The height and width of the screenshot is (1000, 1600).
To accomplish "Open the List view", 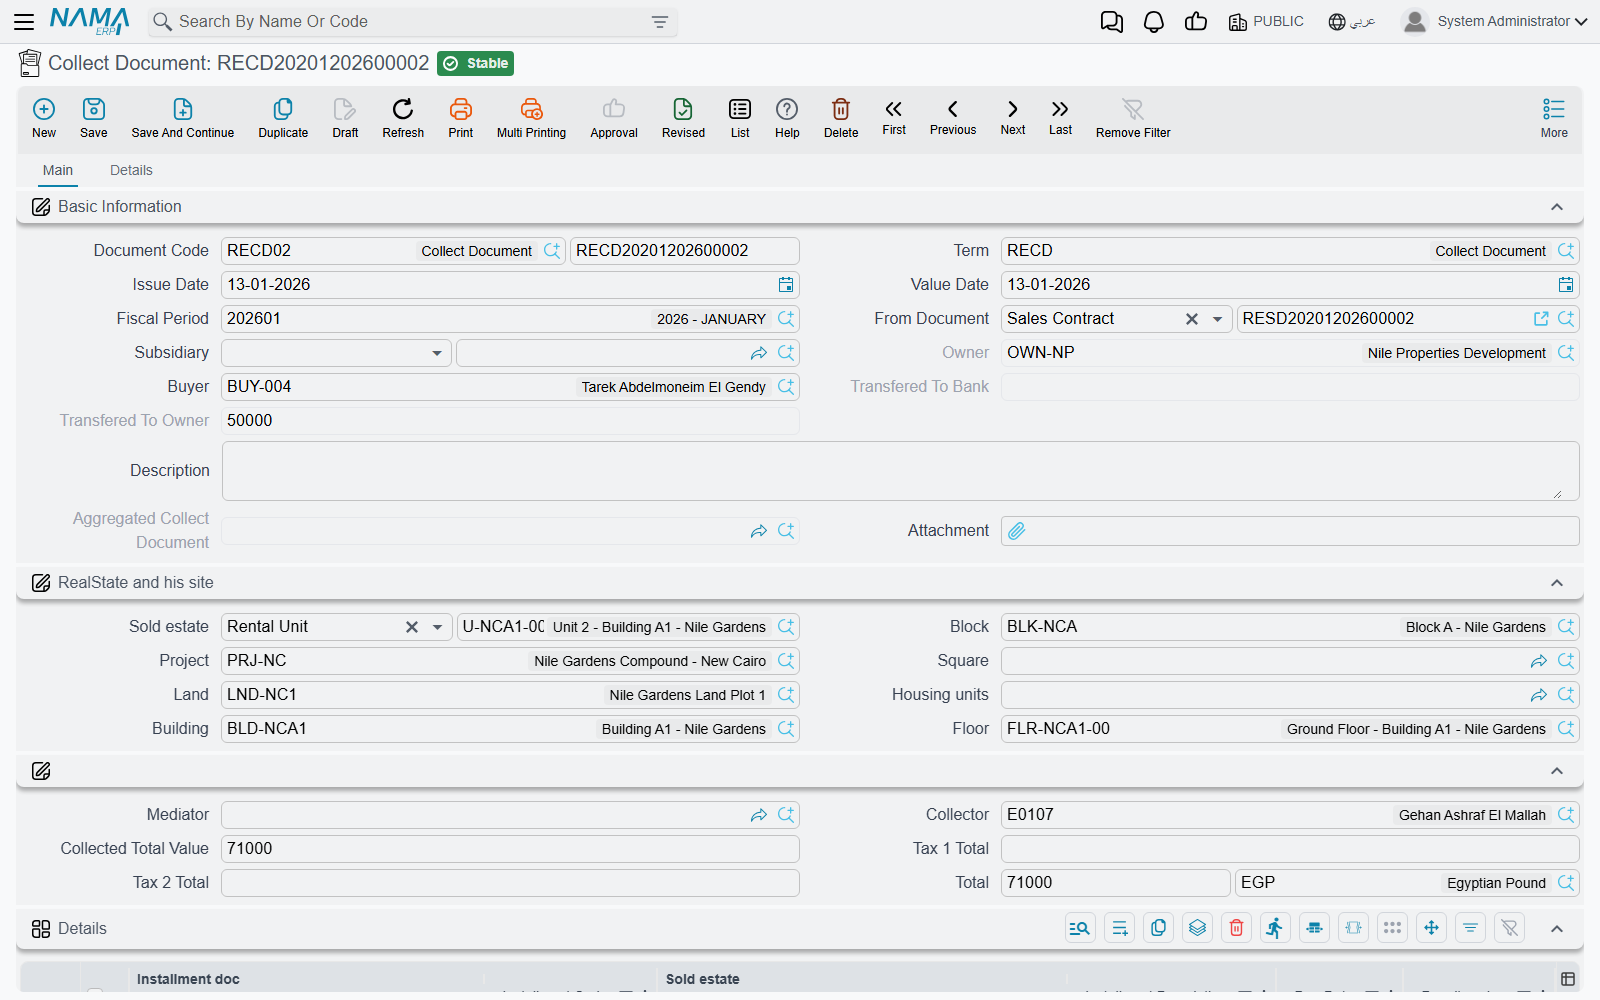I will [740, 118].
